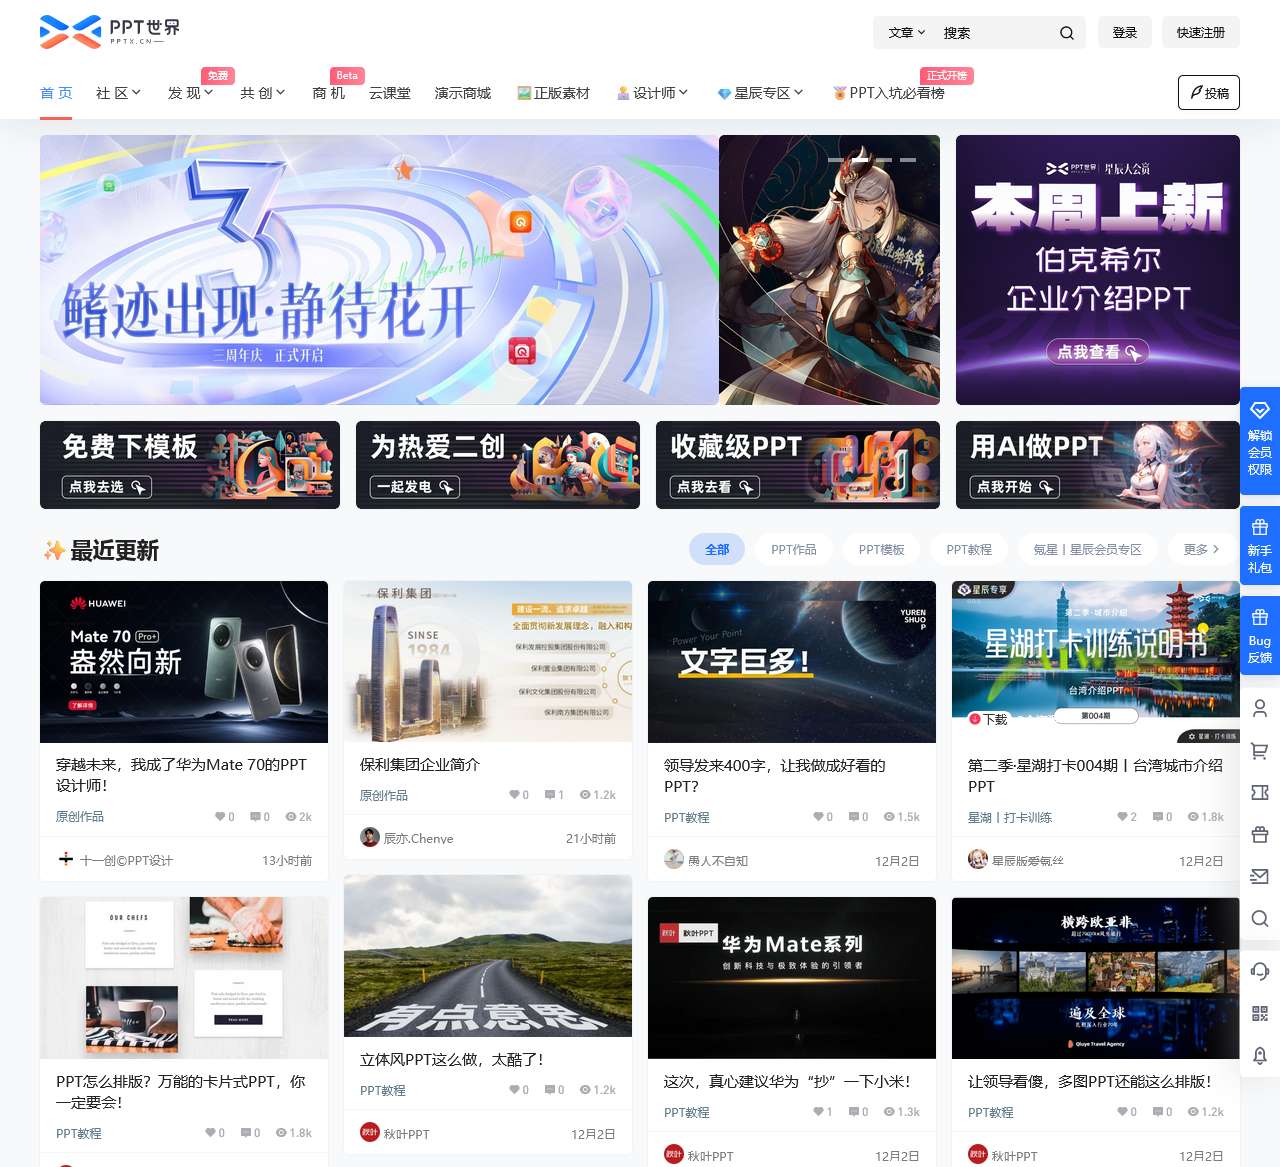The image size is (1280, 1167).
Task: Click the 辰亦.Chenye author avatar
Action: [370, 838]
